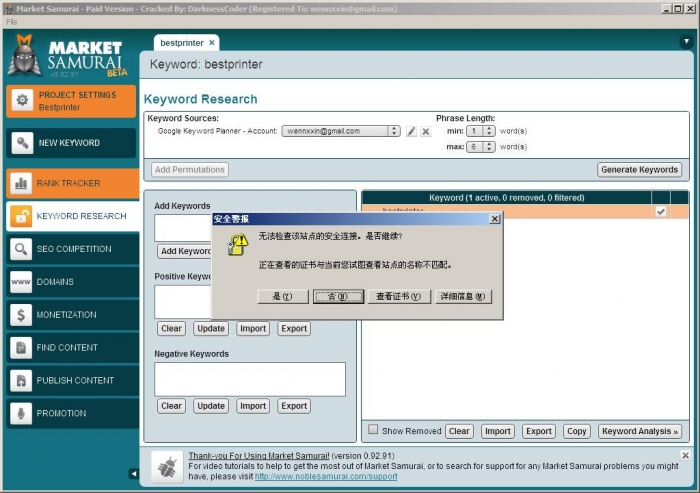Click the Market Samurai logo
This screenshot has width=700, height=493.
[x=68, y=57]
